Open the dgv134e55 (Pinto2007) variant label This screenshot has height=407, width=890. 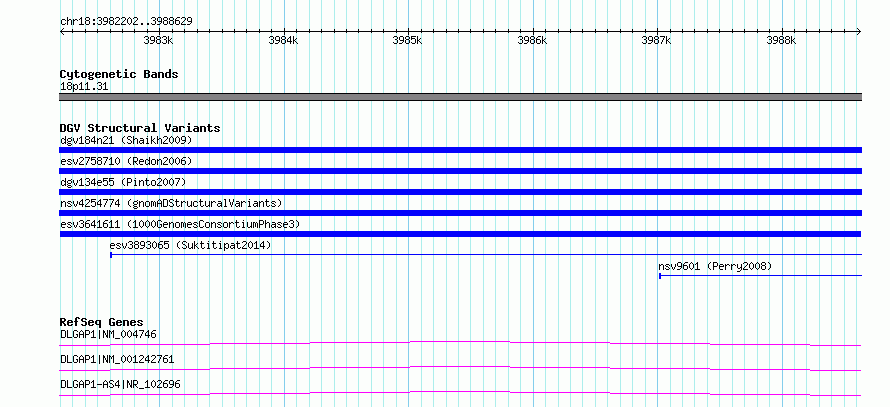[x=123, y=182]
